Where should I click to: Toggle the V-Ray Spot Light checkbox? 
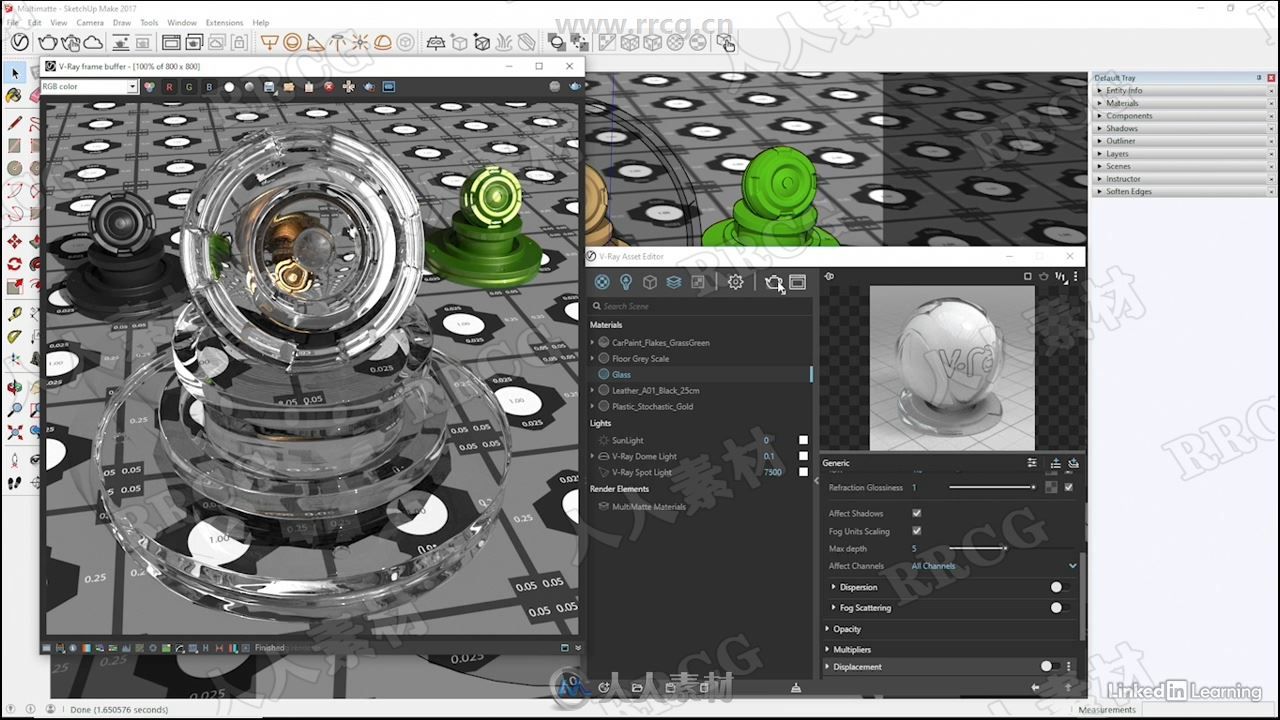pyautogui.click(x=803, y=472)
